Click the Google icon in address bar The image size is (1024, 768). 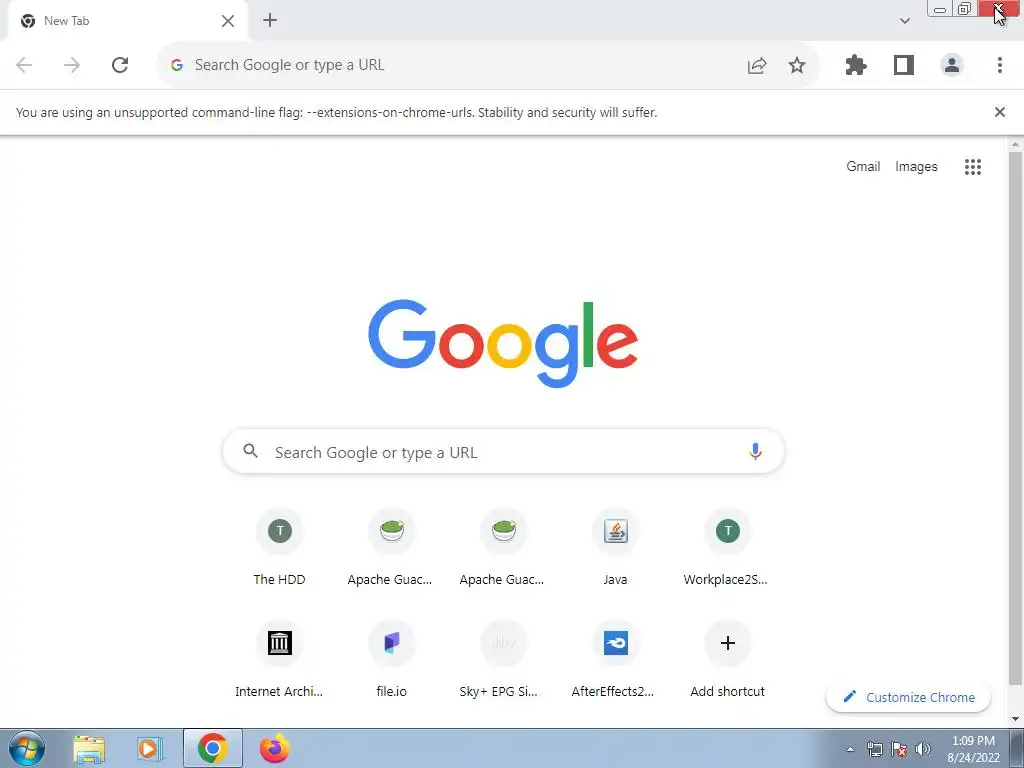(176, 65)
